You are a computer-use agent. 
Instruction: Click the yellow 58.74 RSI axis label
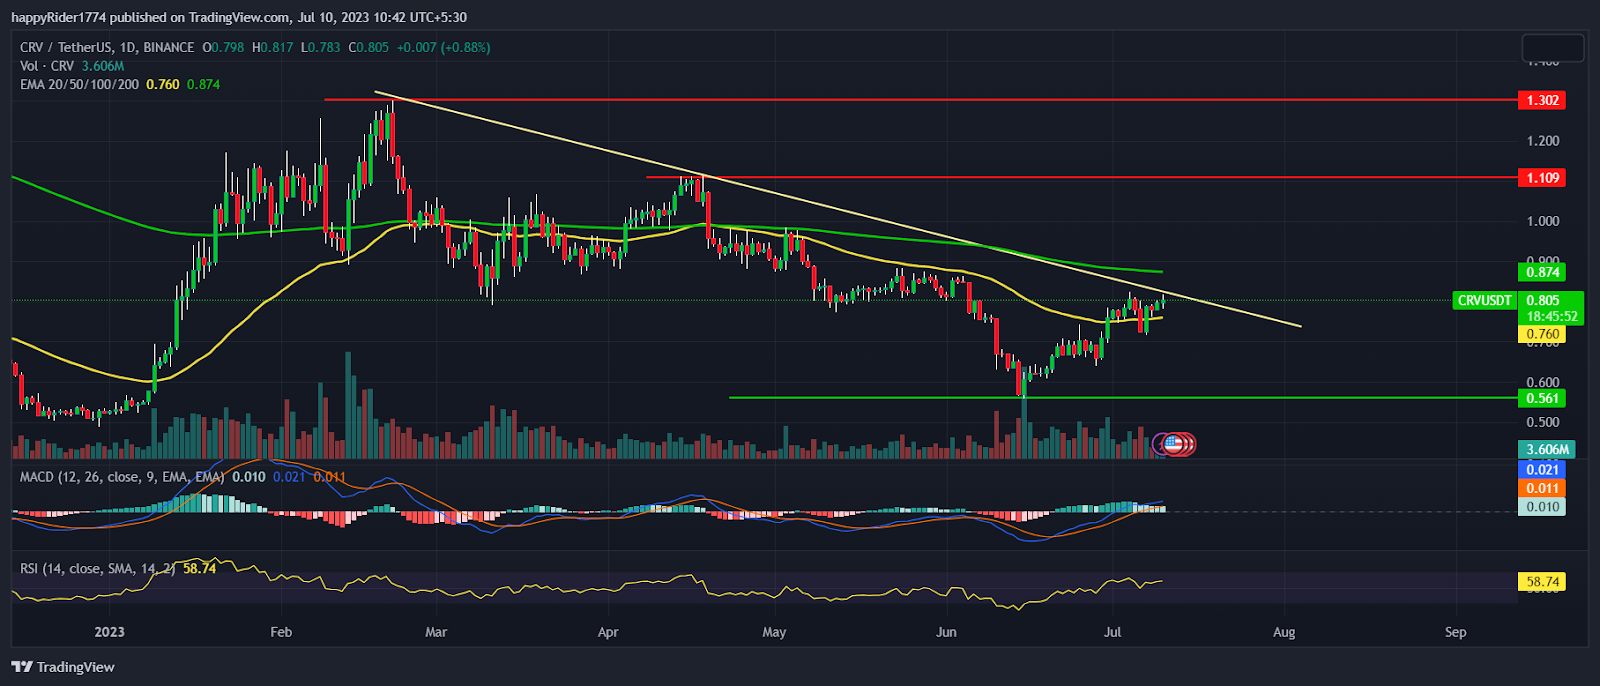click(1541, 582)
